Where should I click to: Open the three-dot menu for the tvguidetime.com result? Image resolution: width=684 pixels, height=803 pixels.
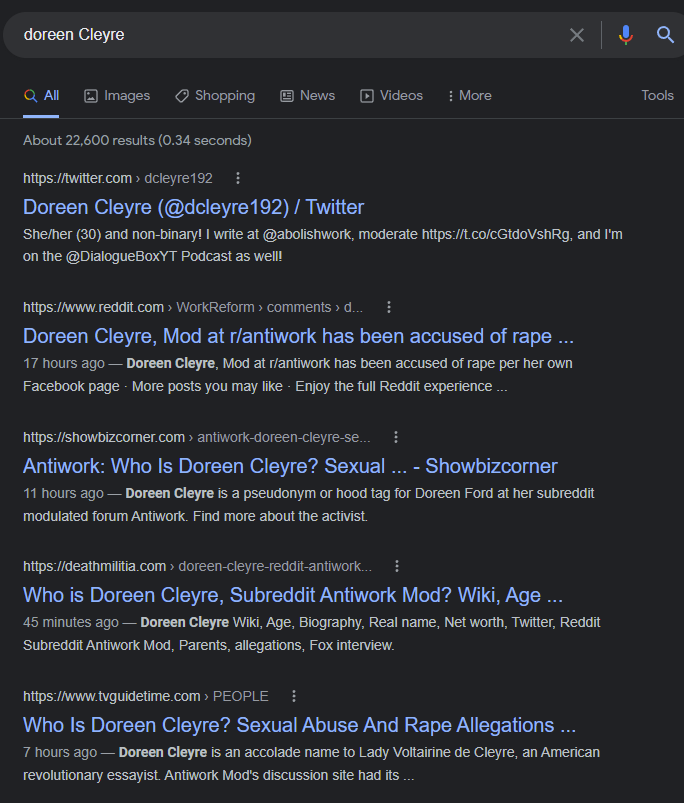point(294,696)
